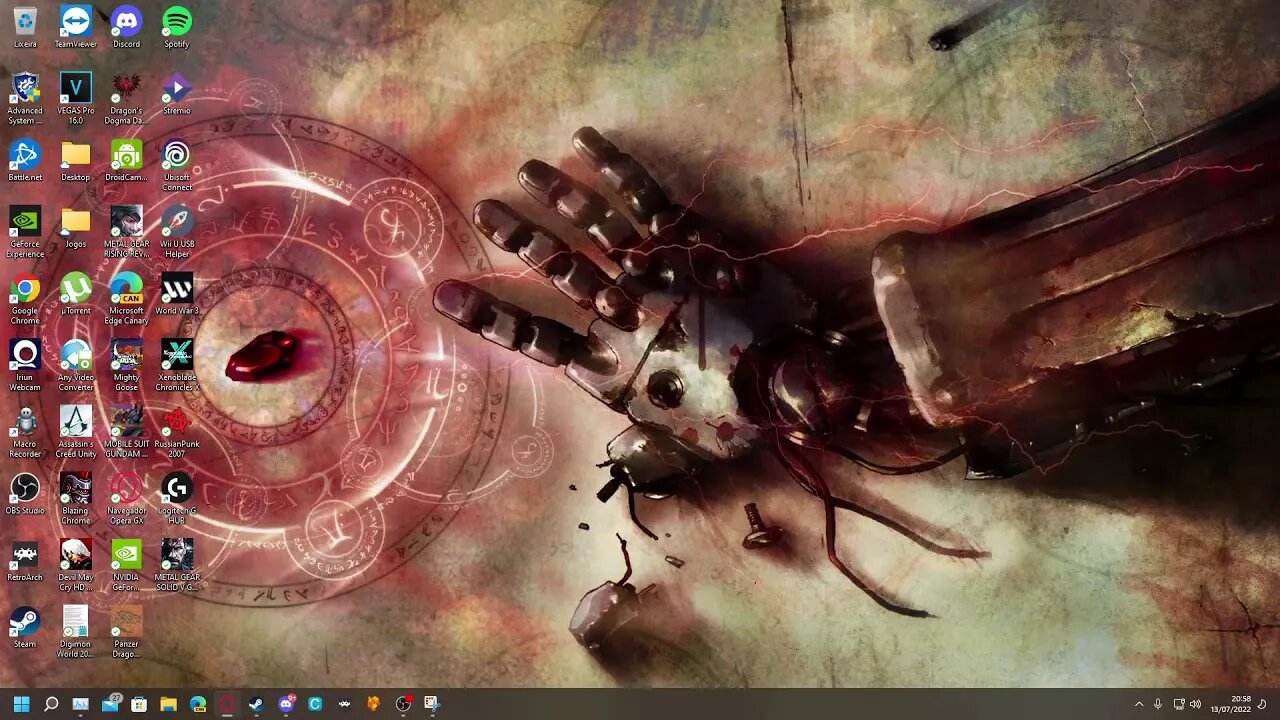Image resolution: width=1280 pixels, height=720 pixels.
Task: Switch to Edge Canary in taskbar
Action: tap(198, 704)
